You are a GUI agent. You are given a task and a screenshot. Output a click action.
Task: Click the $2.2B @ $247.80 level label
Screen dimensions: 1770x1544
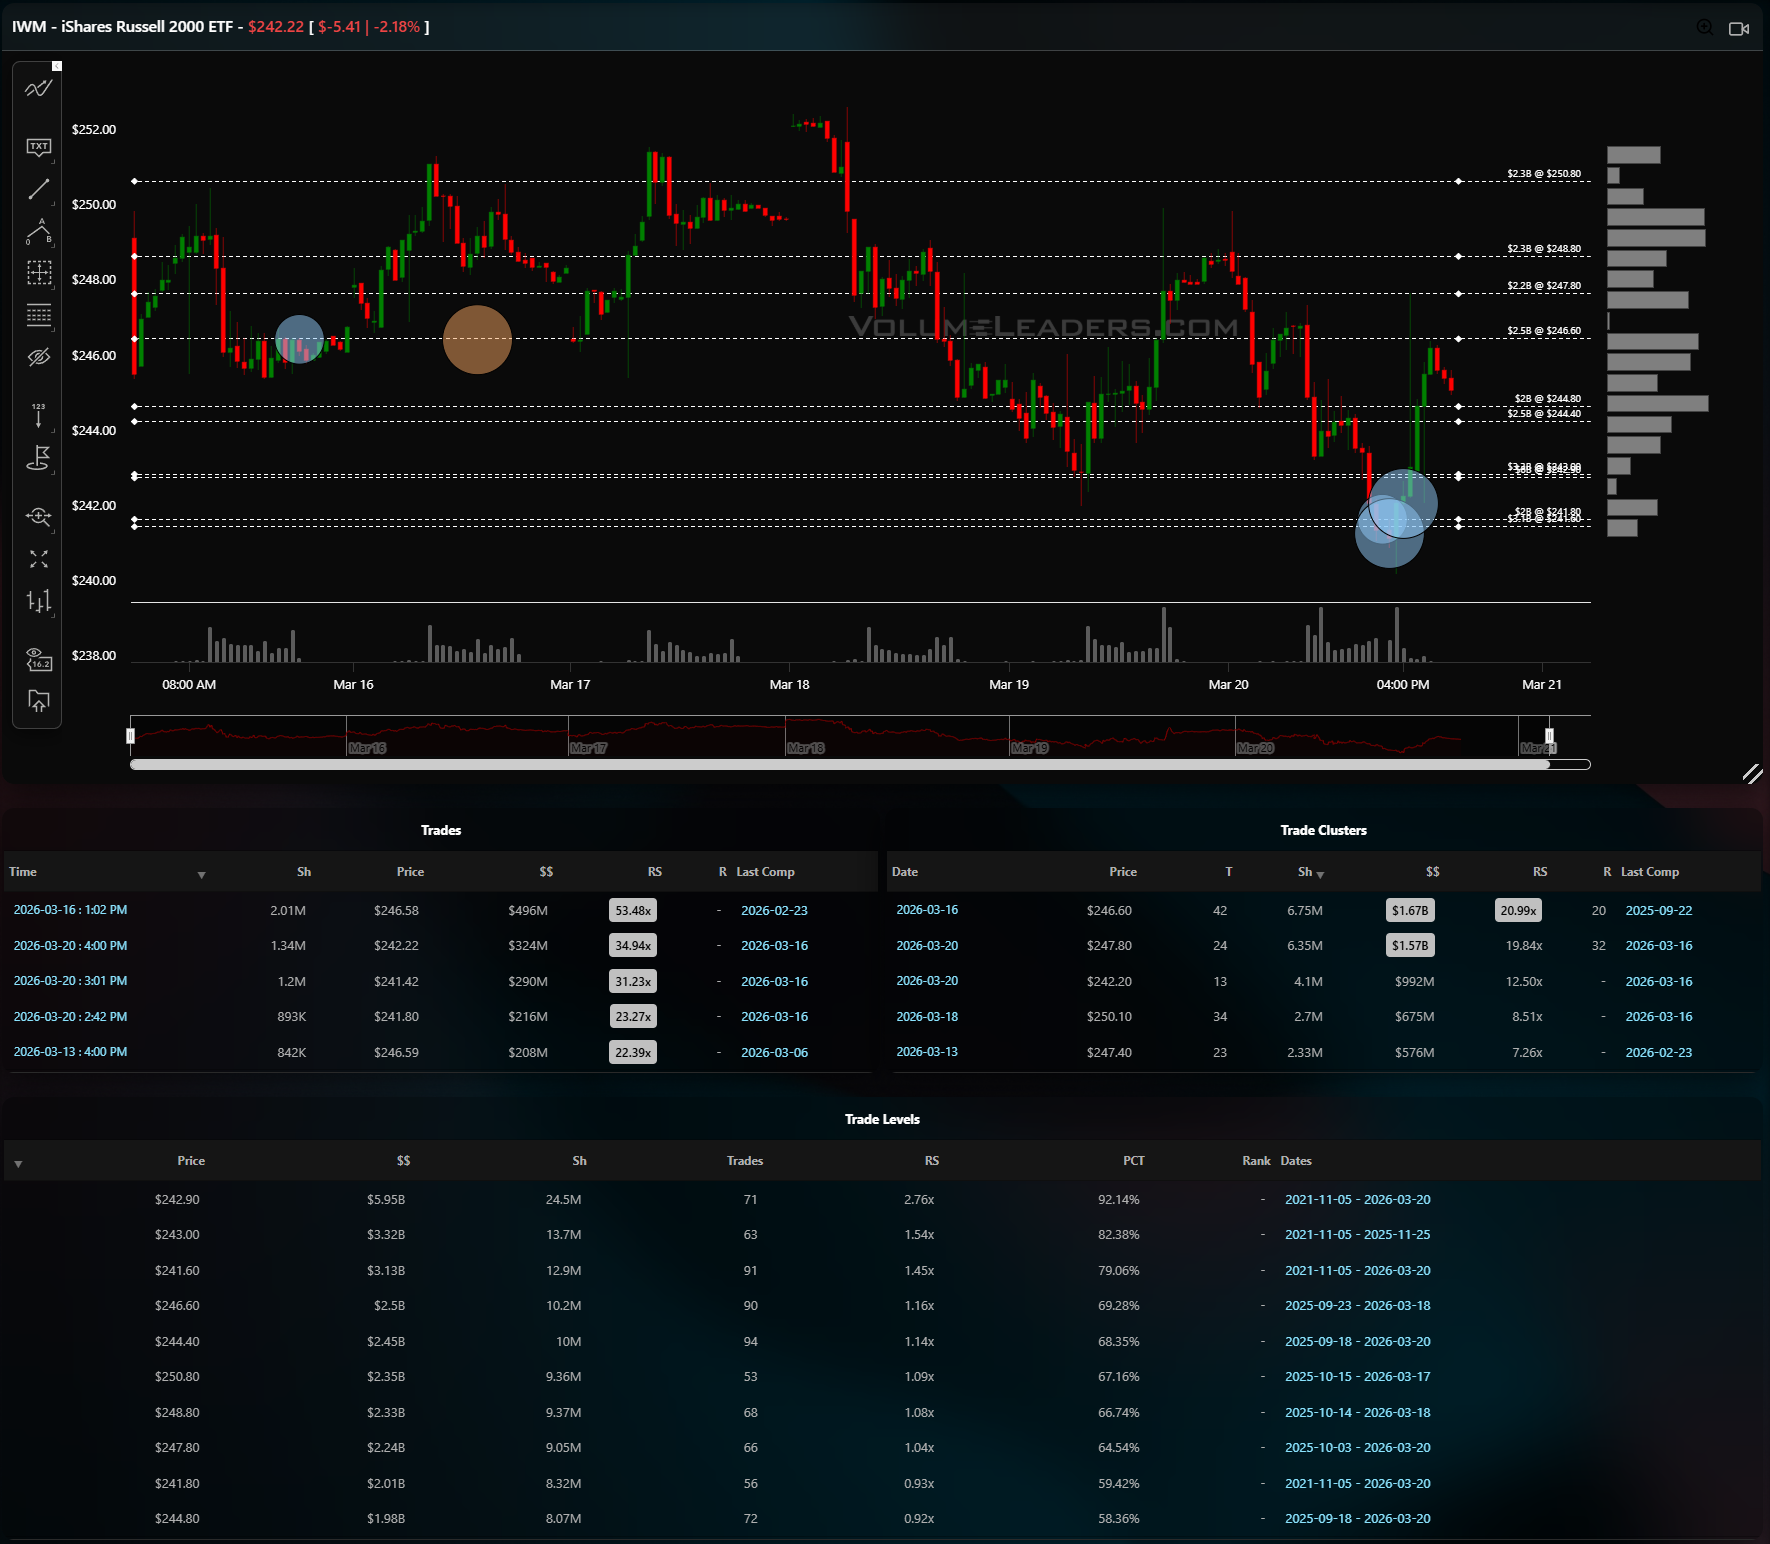coord(1544,286)
